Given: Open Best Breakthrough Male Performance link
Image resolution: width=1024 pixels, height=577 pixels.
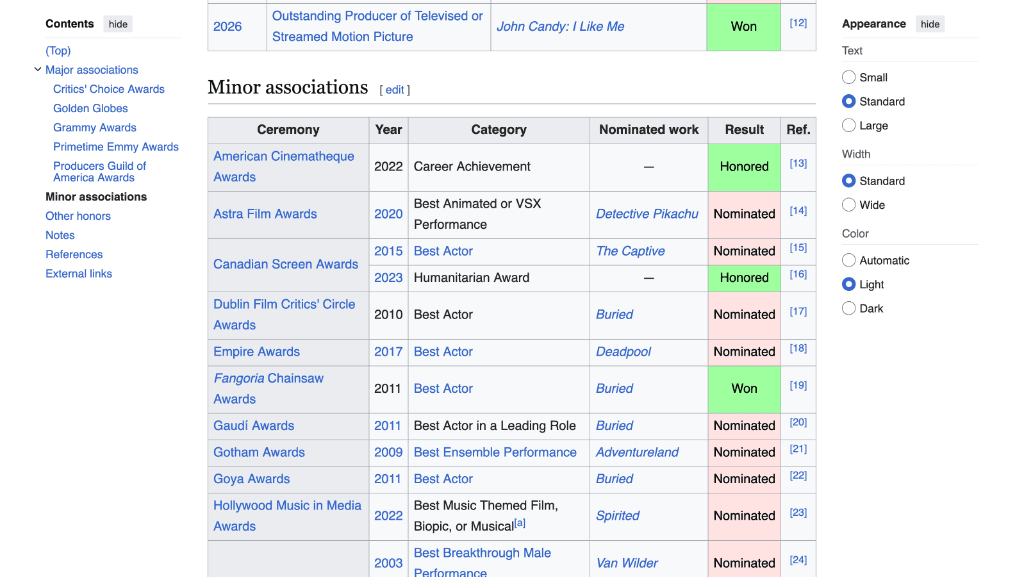Looking at the screenshot, I should click(482, 563).
